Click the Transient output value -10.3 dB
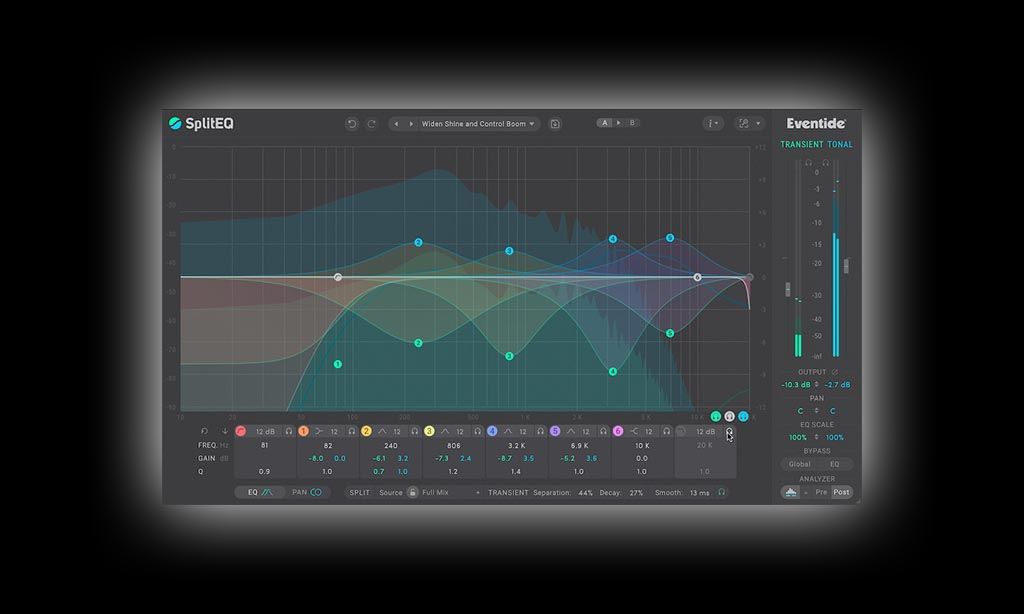The width and height of the screenshot is (1024, 614). [x=795, y=385]
